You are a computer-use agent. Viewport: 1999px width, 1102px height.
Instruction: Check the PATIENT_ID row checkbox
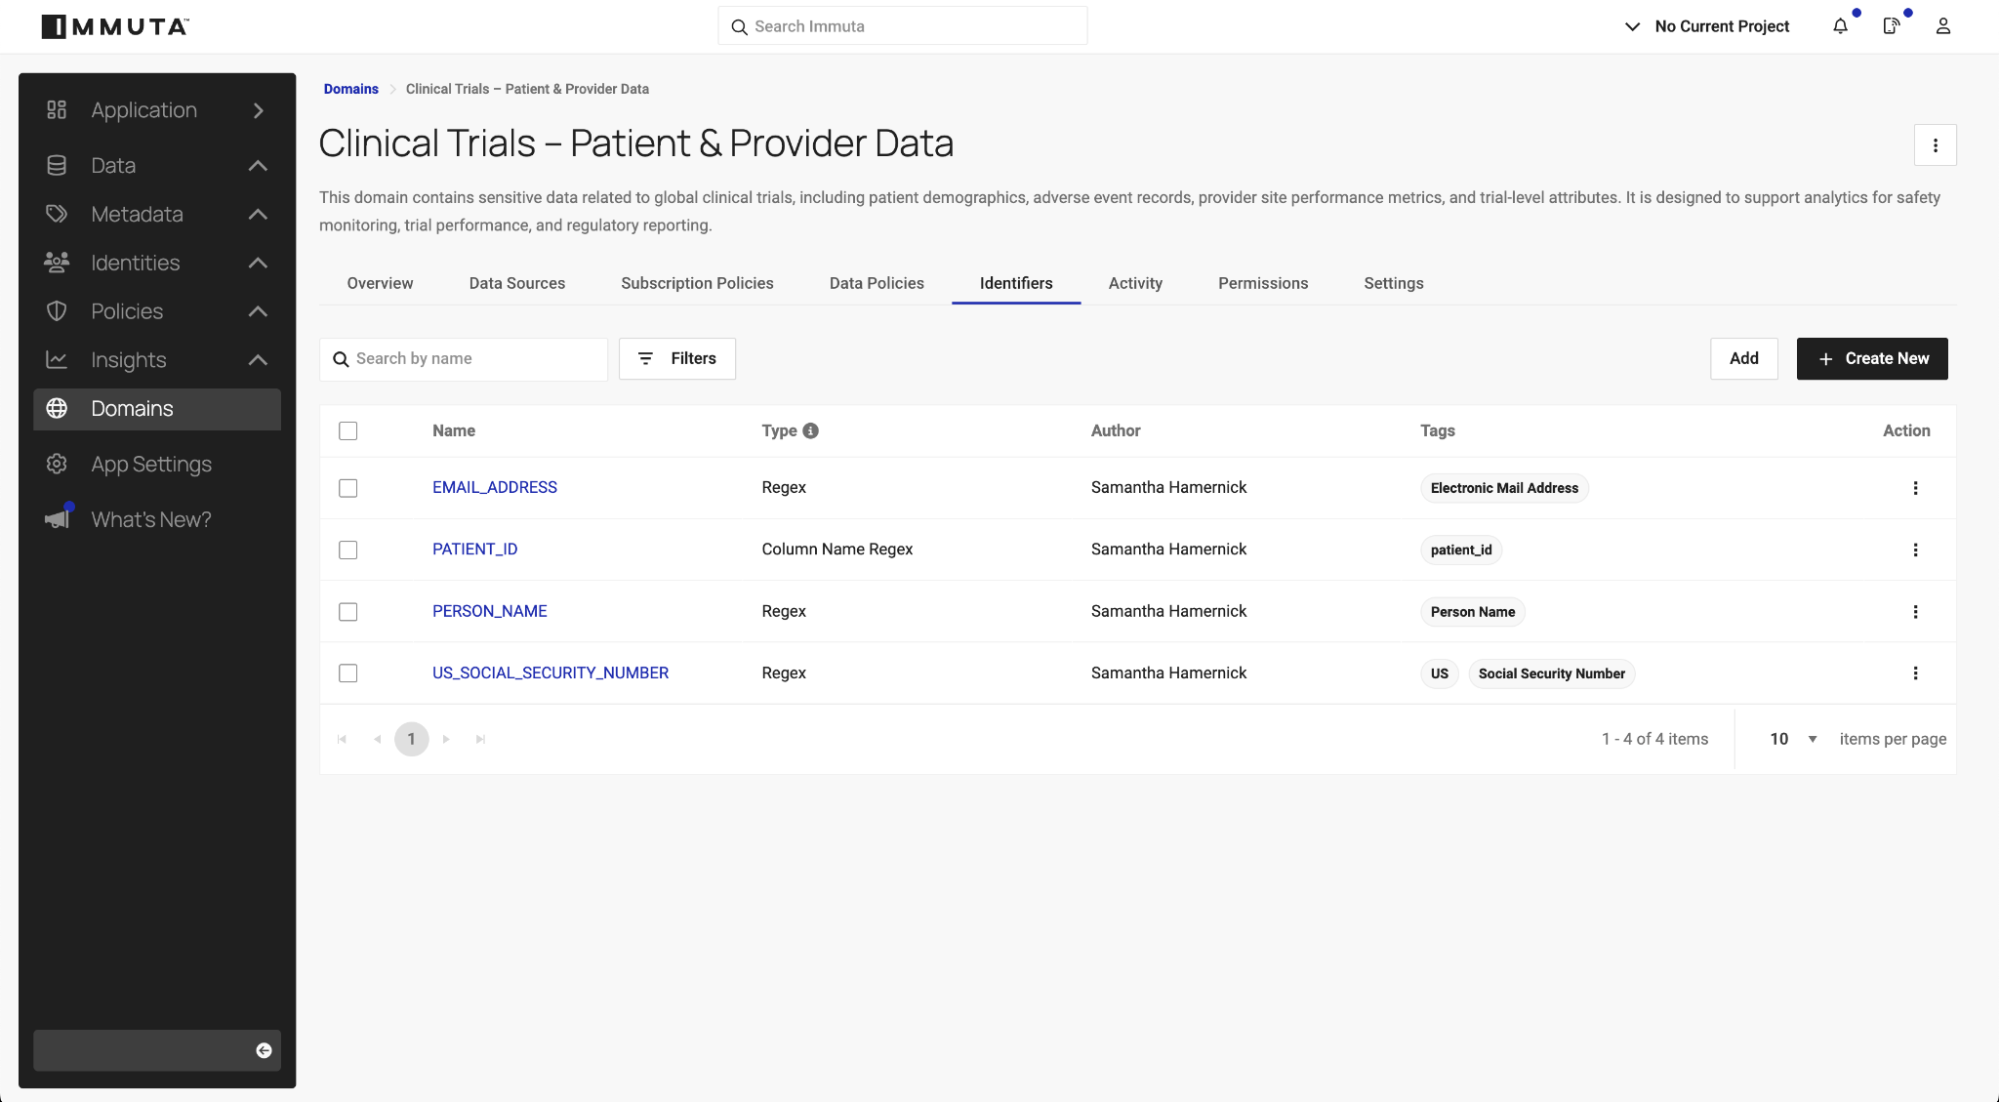(348, 550)
